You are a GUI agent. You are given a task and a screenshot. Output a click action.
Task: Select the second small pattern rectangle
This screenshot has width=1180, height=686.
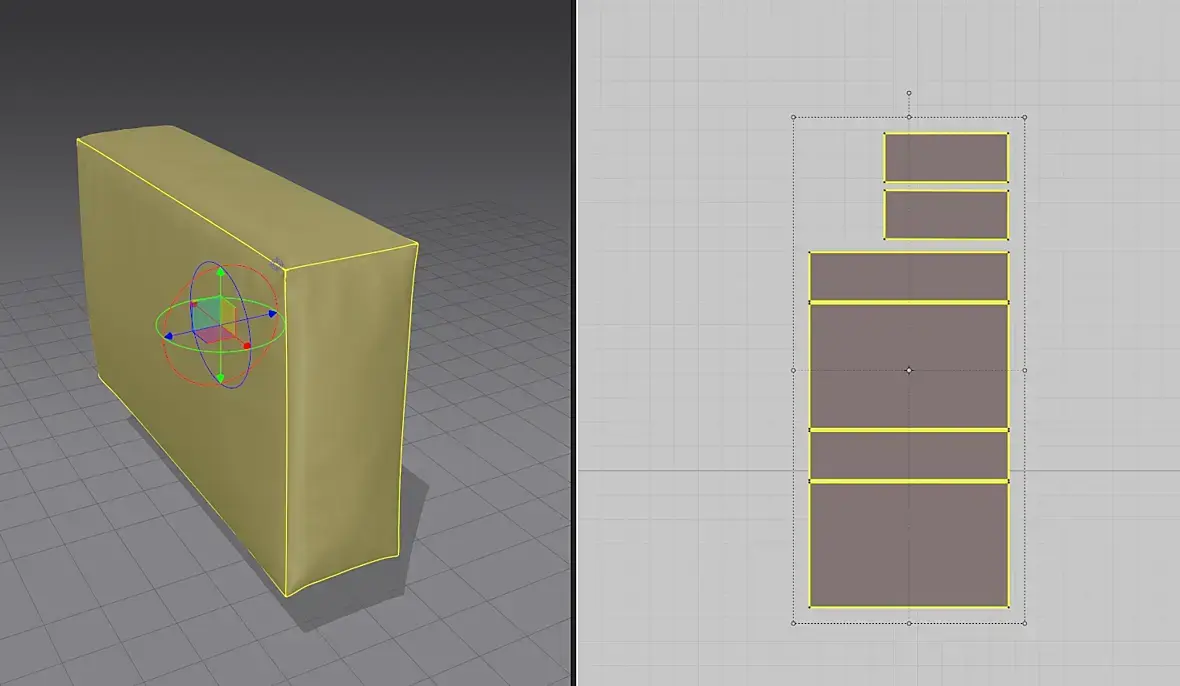tap(946, 214)
